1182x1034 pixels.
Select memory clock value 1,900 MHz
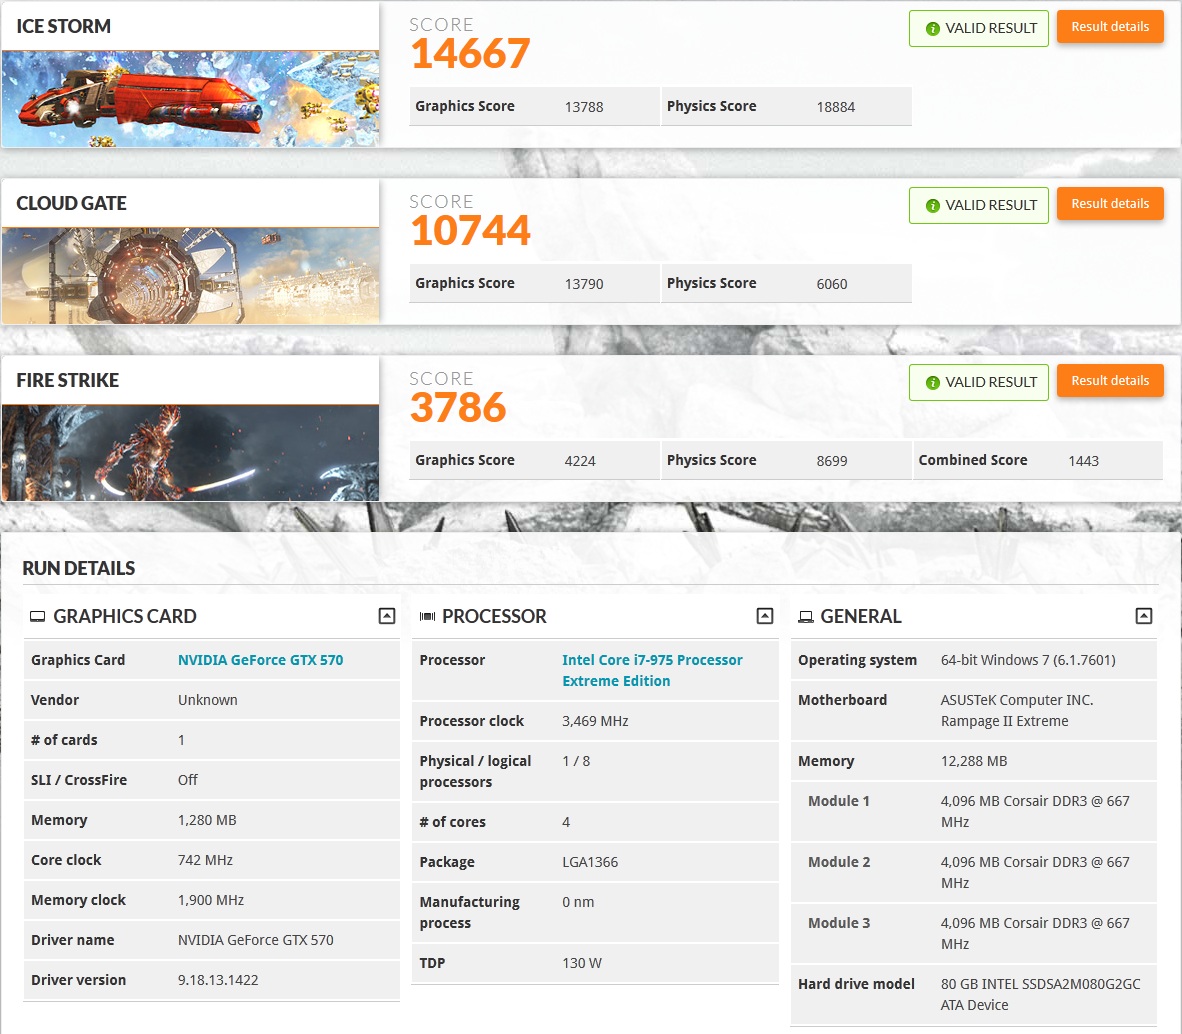tap(211, 900)
